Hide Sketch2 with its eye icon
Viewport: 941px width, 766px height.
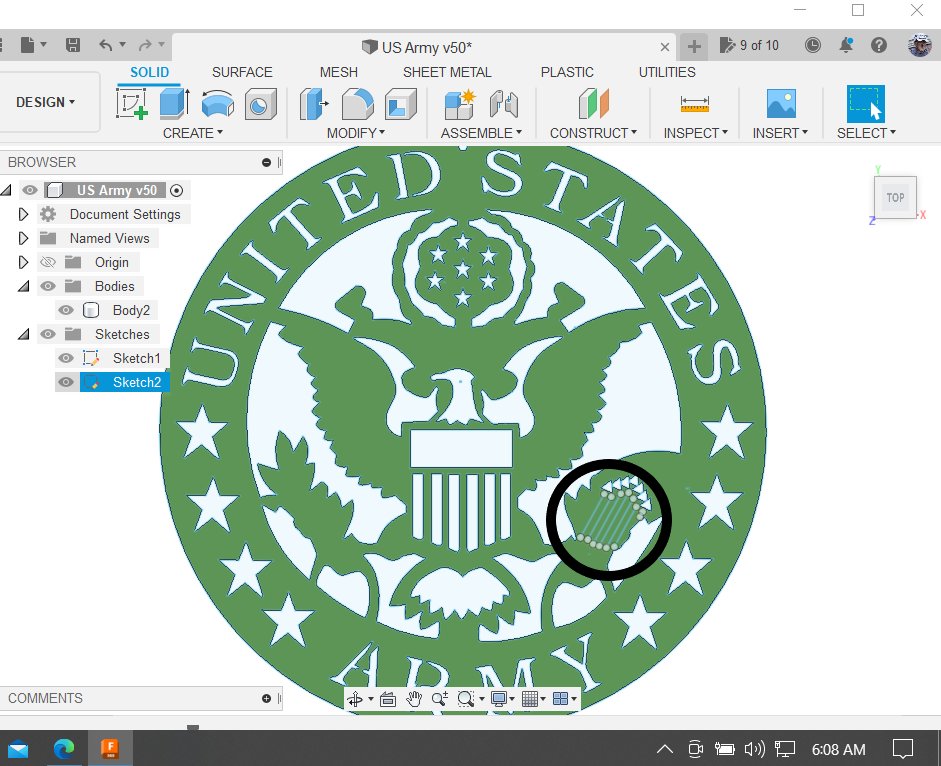(65, 382)
